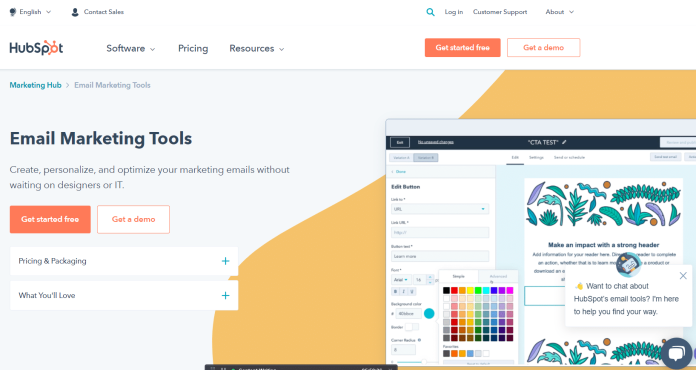Screen dimensions: 696x370
Task: Switch to the editor's Edit tab
Action: [x=515, y=157]
